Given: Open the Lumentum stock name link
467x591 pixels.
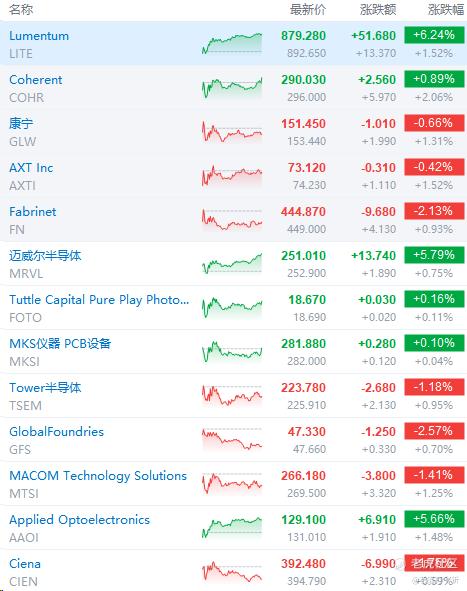Looking at the screenshot, I should 39,36.
